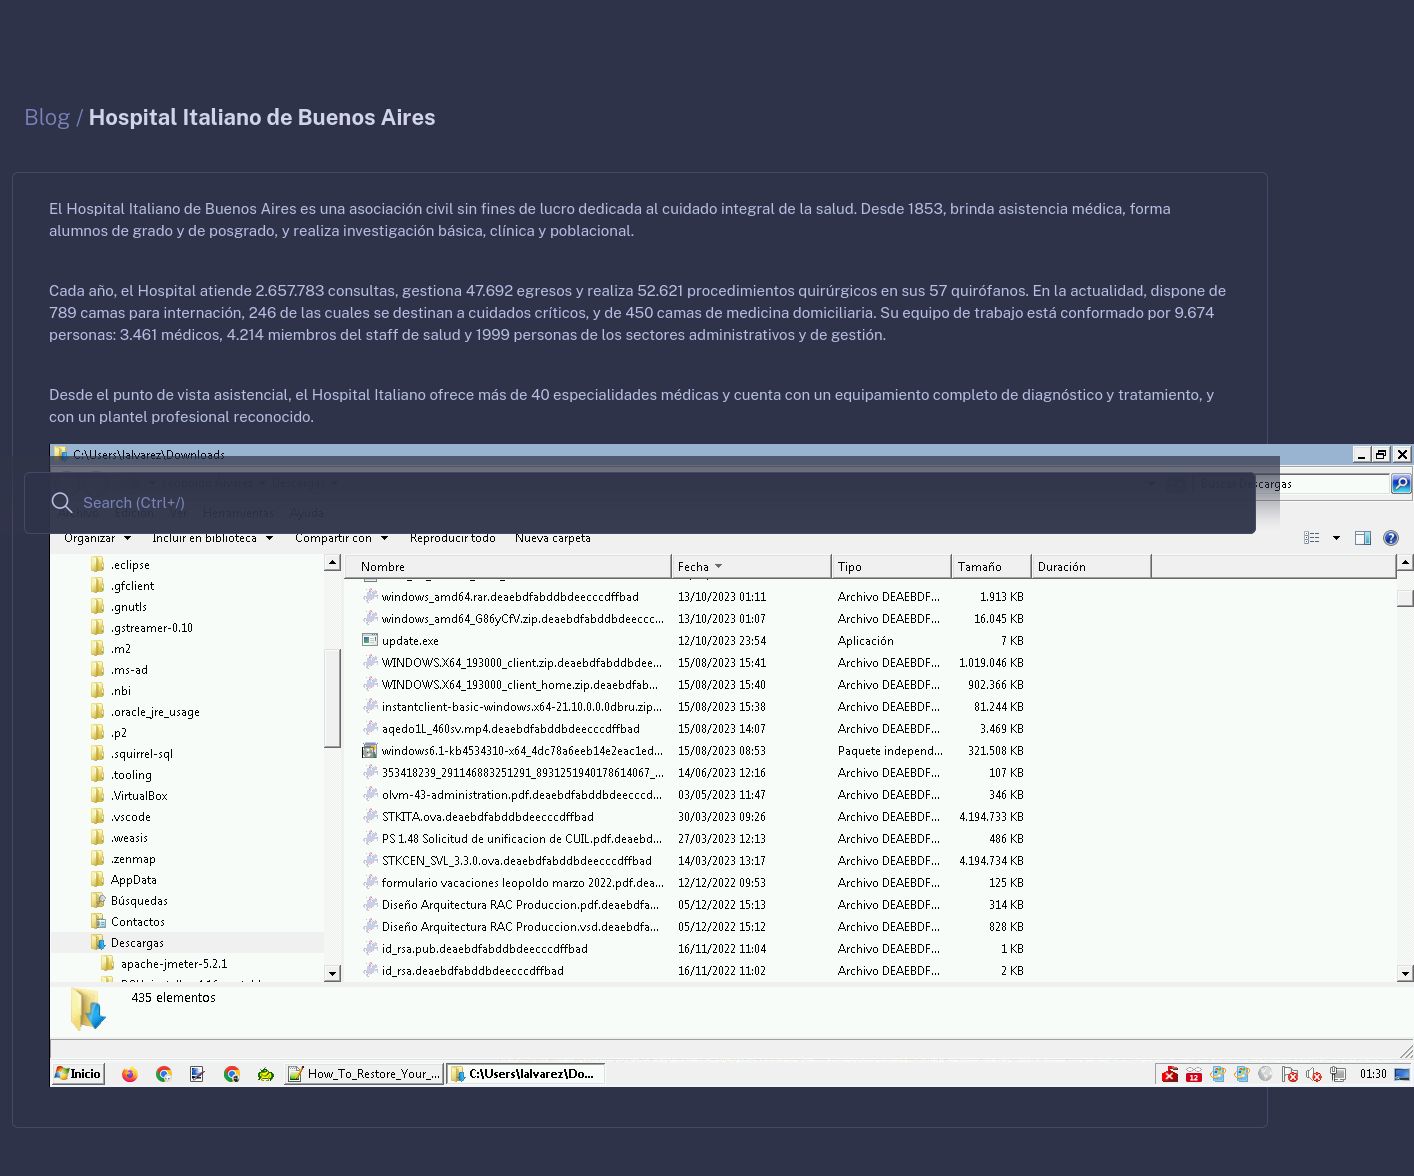1414x1176 pixels.
Task: Click the Inicio start button
Action: tap(78, 1074)
